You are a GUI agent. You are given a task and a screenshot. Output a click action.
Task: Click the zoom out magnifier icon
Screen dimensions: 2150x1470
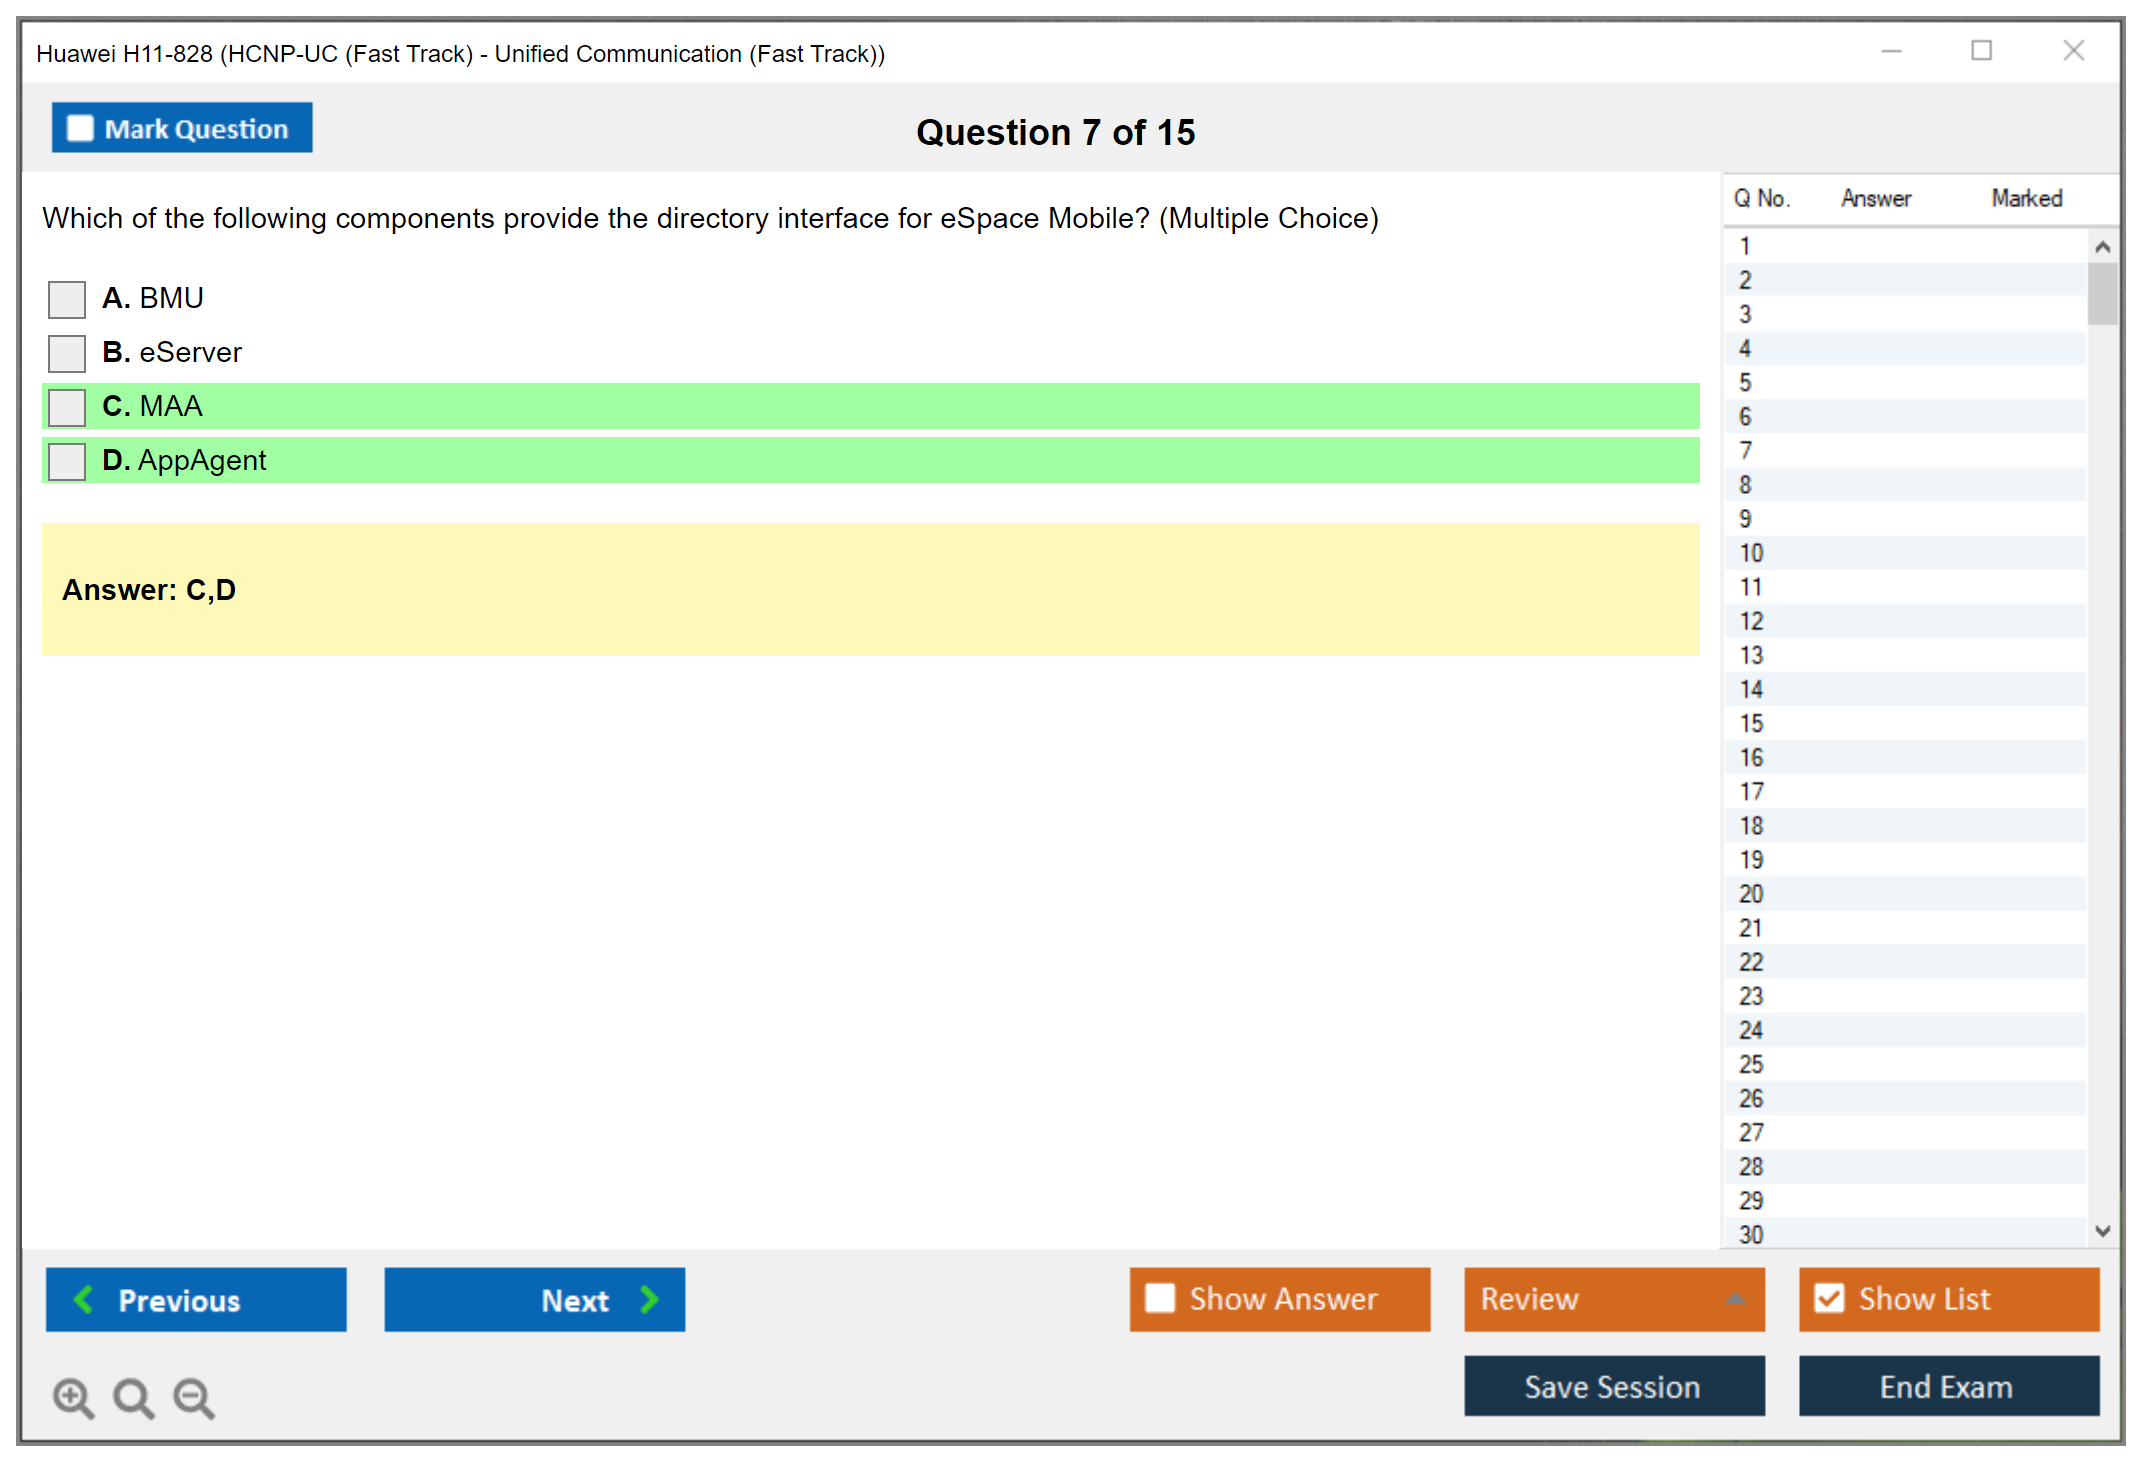[193, 1397]
